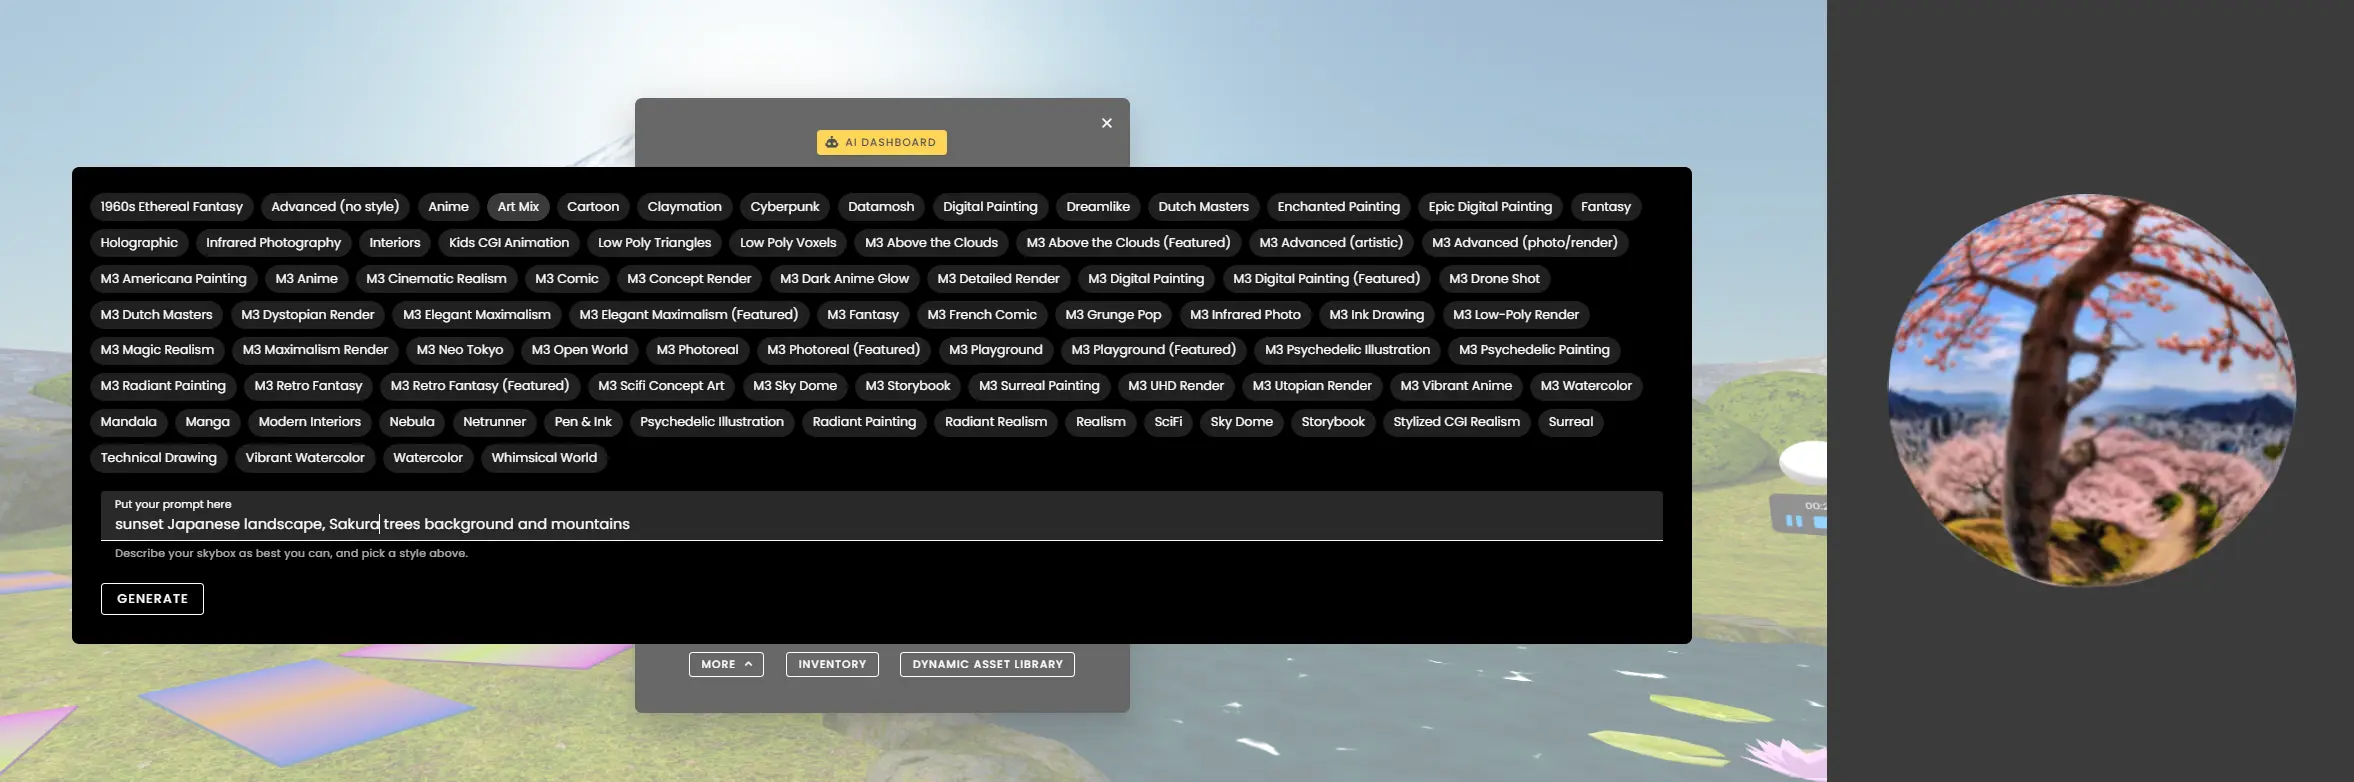This screenshot has height=782, width=2354.
Task: Choose the Anime style chip
Action: (x=448, y=207)
